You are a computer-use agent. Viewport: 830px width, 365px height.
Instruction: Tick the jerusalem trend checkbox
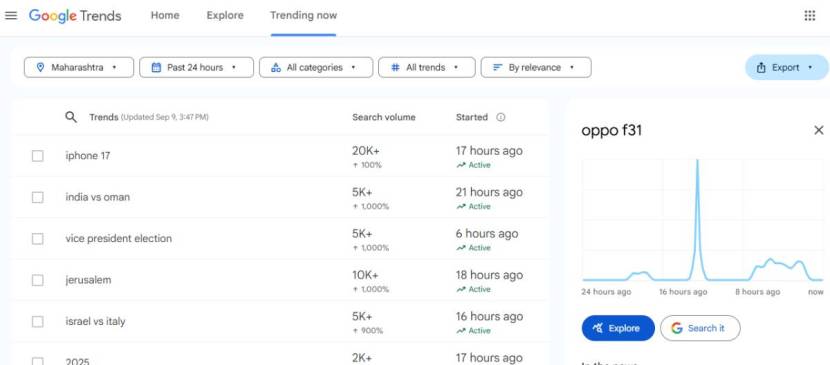38,280
